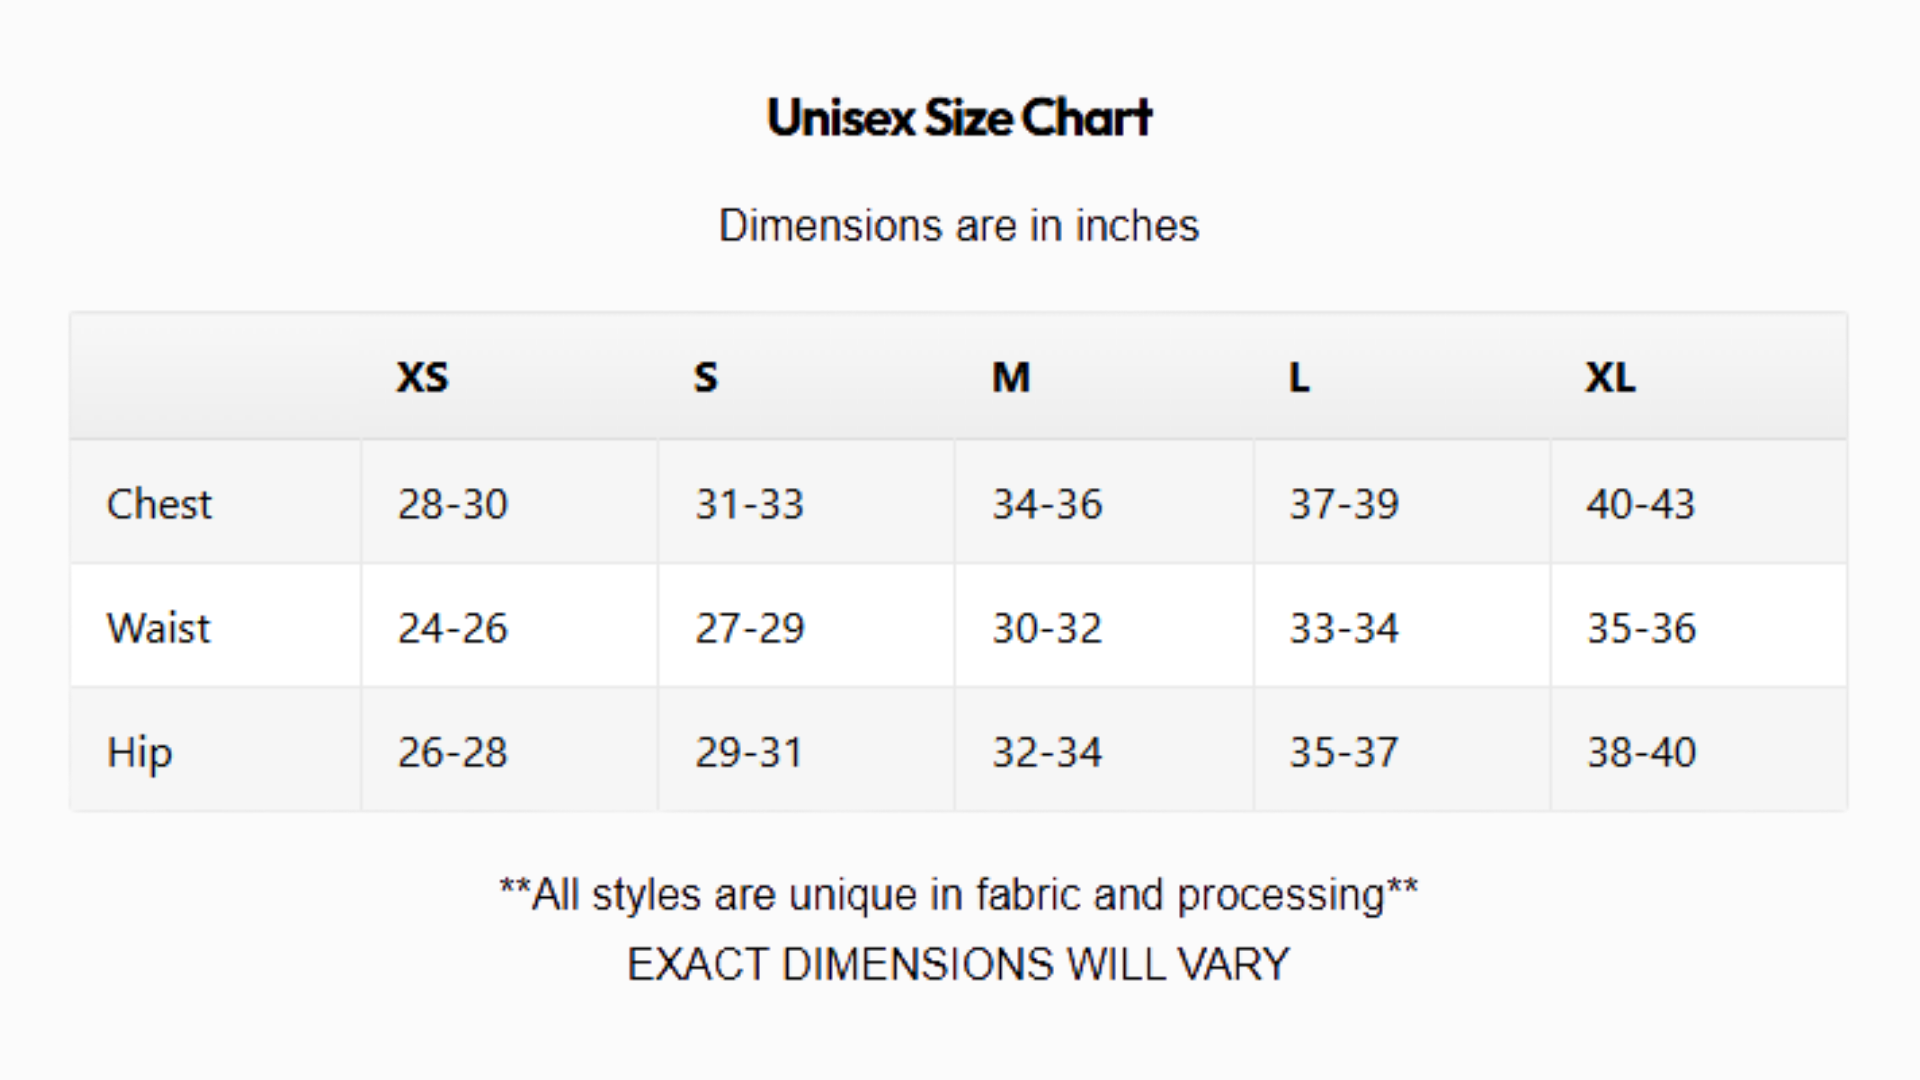
Task: Click the Chest row label
Action: [159, 504]
